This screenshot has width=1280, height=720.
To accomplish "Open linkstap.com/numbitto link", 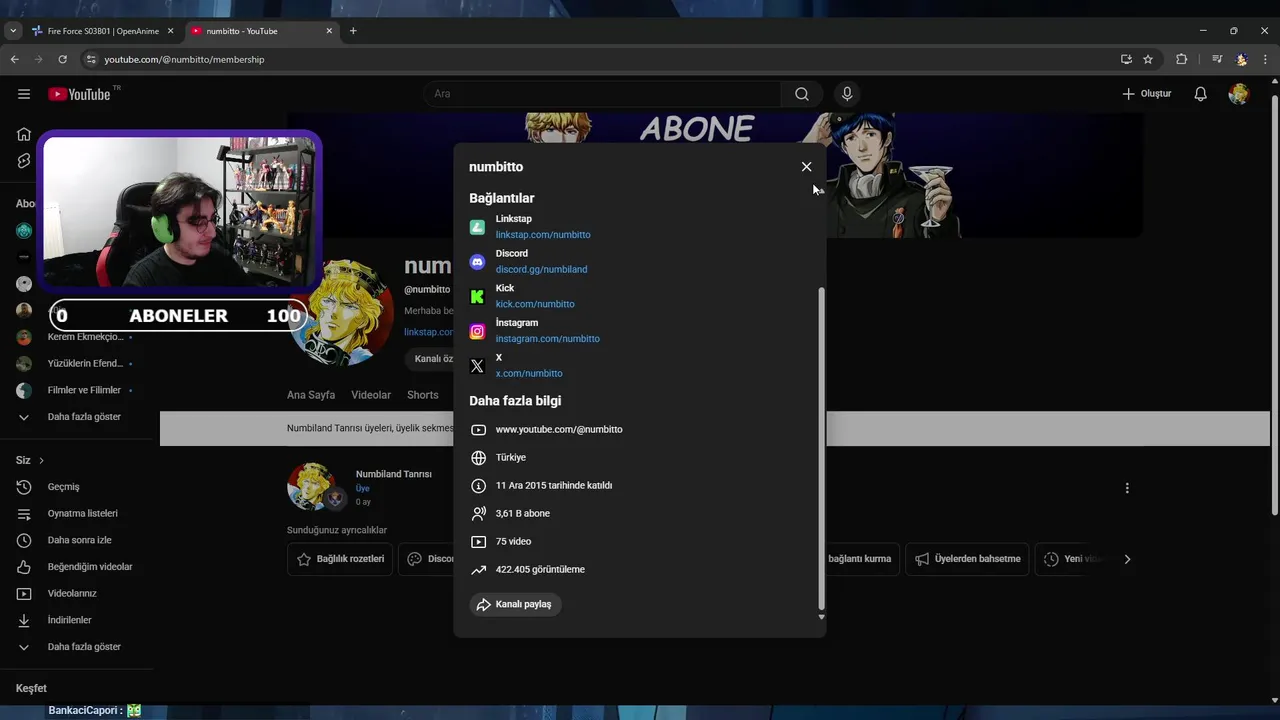I will (x=543, y=235).
